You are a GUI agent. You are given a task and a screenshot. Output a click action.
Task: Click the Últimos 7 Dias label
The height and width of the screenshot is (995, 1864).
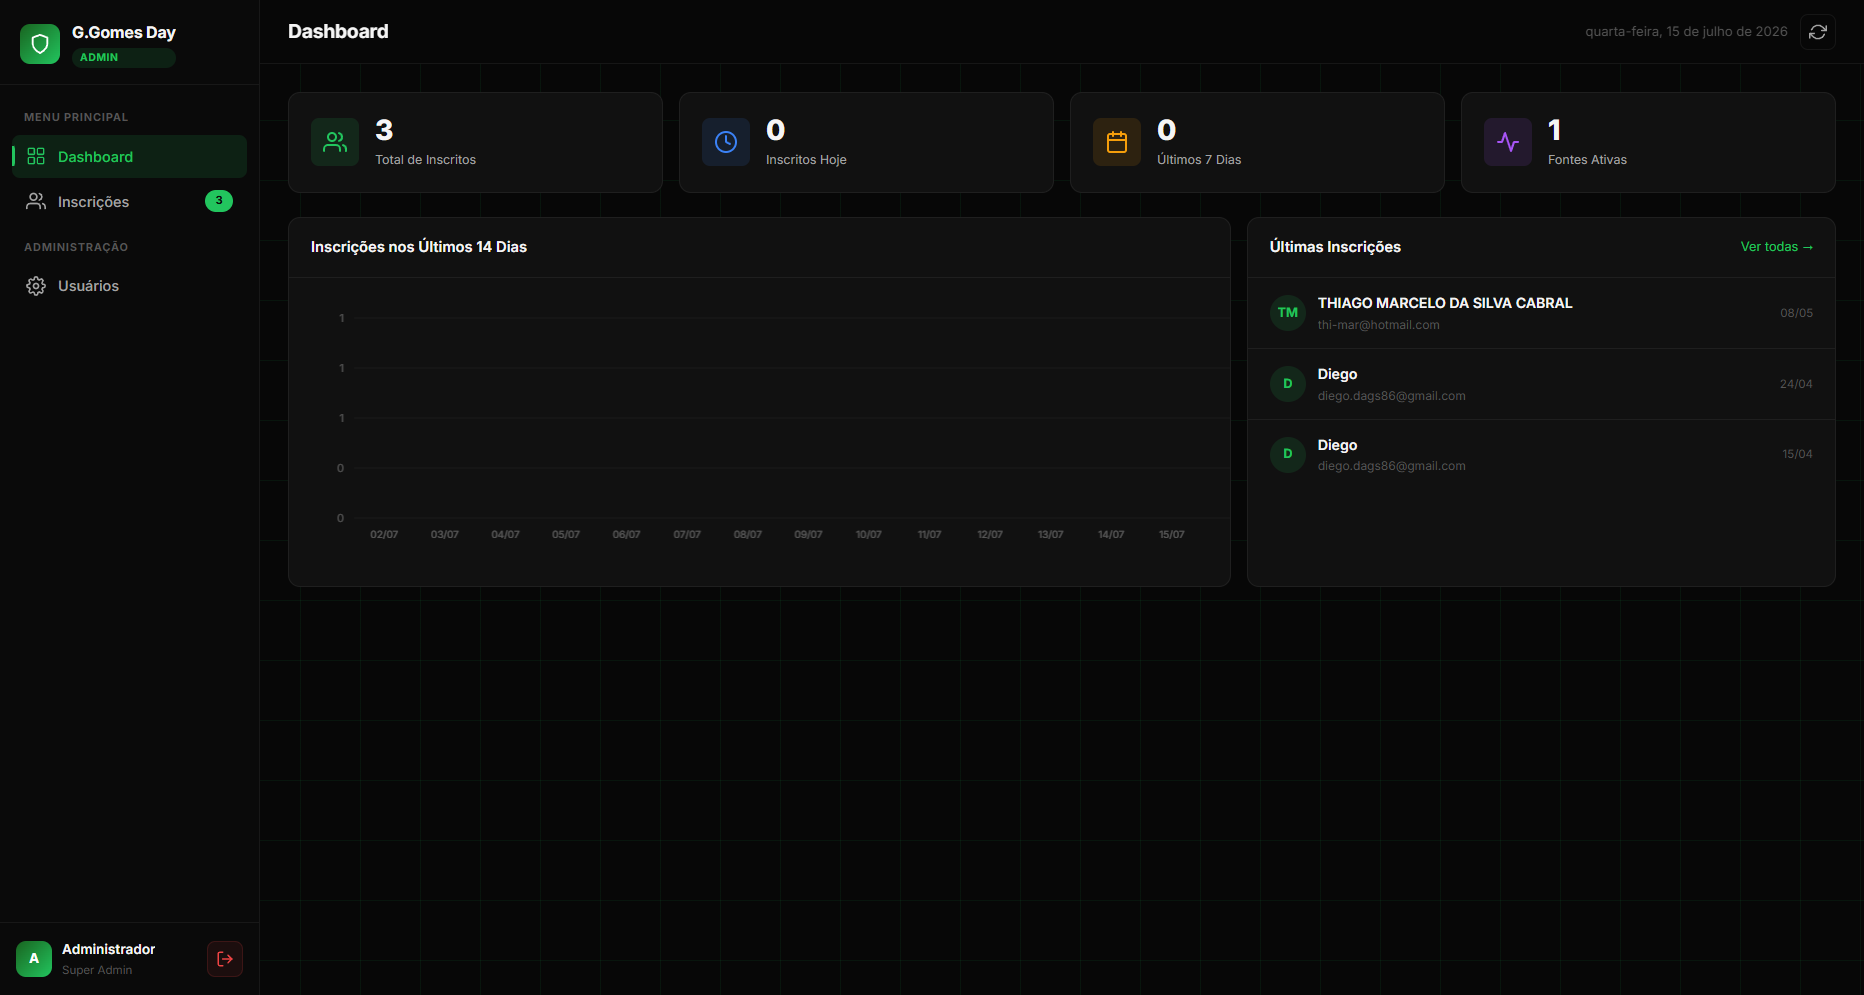(1199, 160)
